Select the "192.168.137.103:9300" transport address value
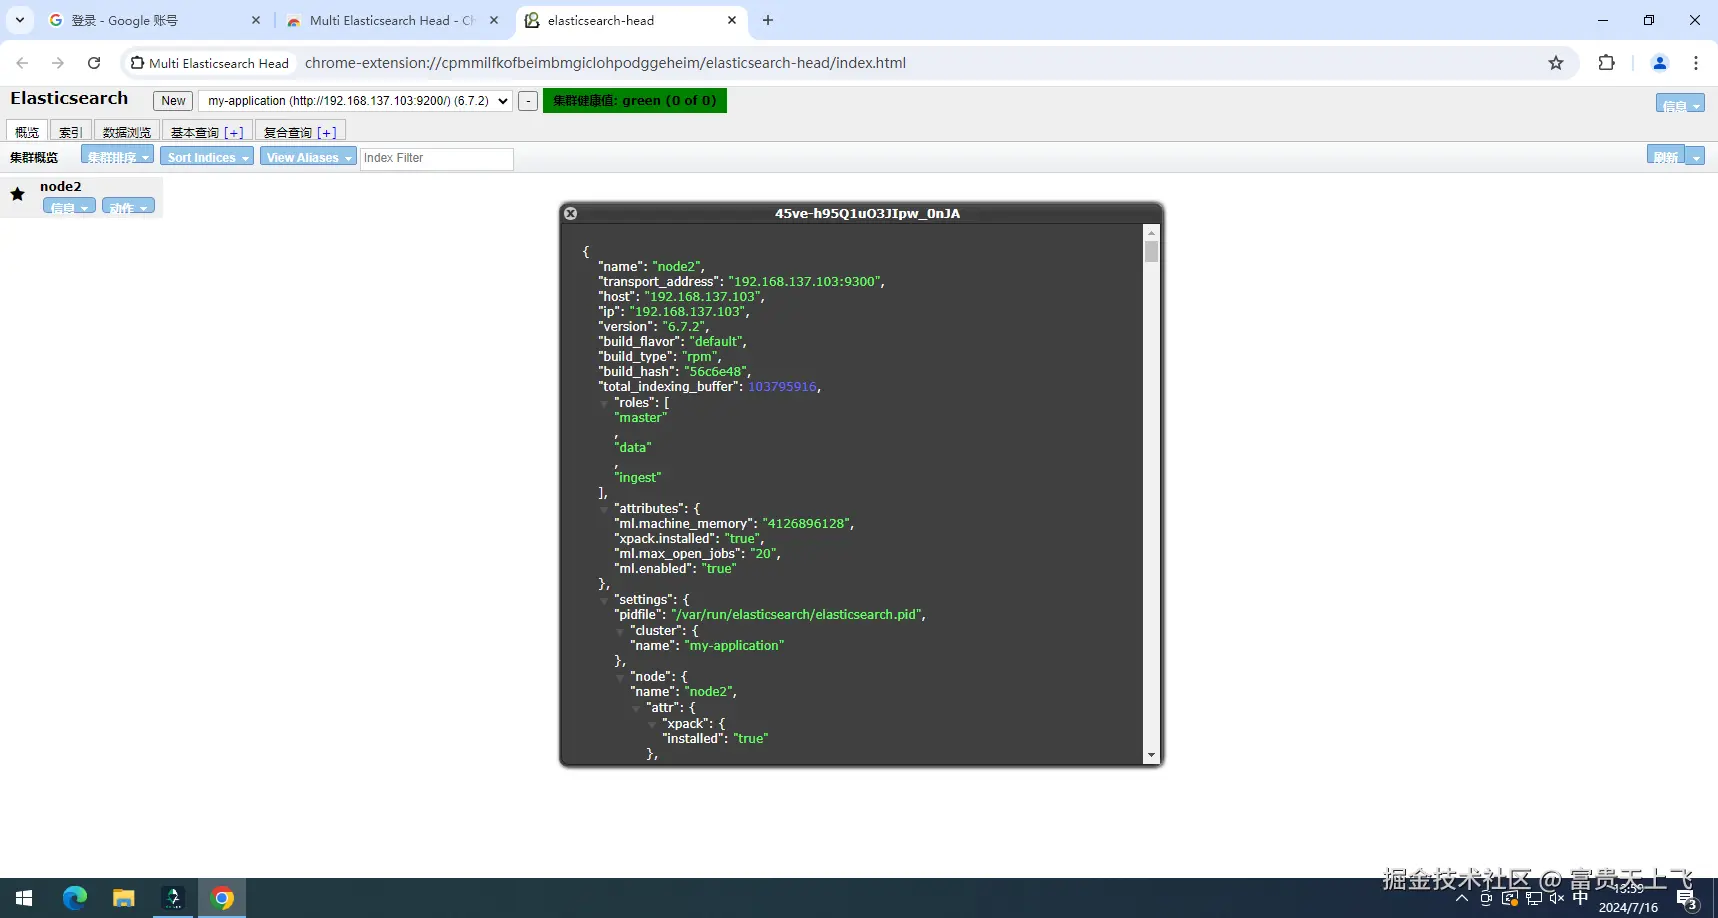The width and height of the screenshot is (1718, 918). pos(804,282)
